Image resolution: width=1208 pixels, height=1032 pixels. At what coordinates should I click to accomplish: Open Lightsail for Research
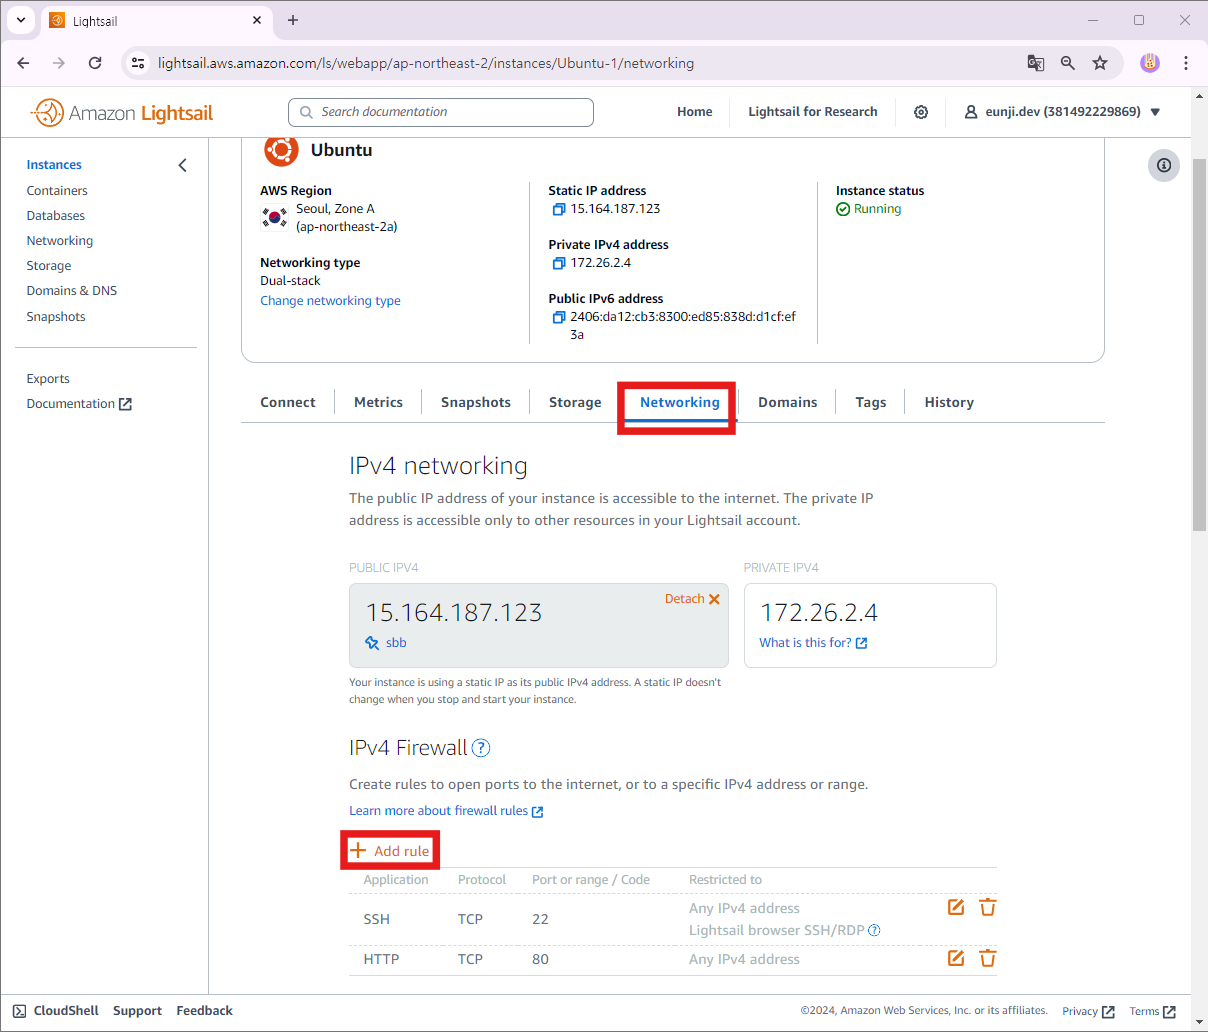813,112
